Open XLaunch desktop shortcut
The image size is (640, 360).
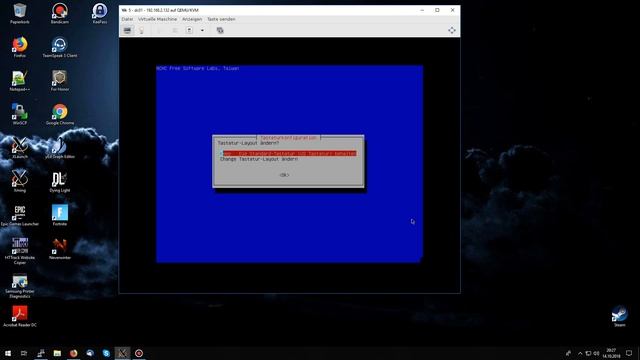point(20,148)
